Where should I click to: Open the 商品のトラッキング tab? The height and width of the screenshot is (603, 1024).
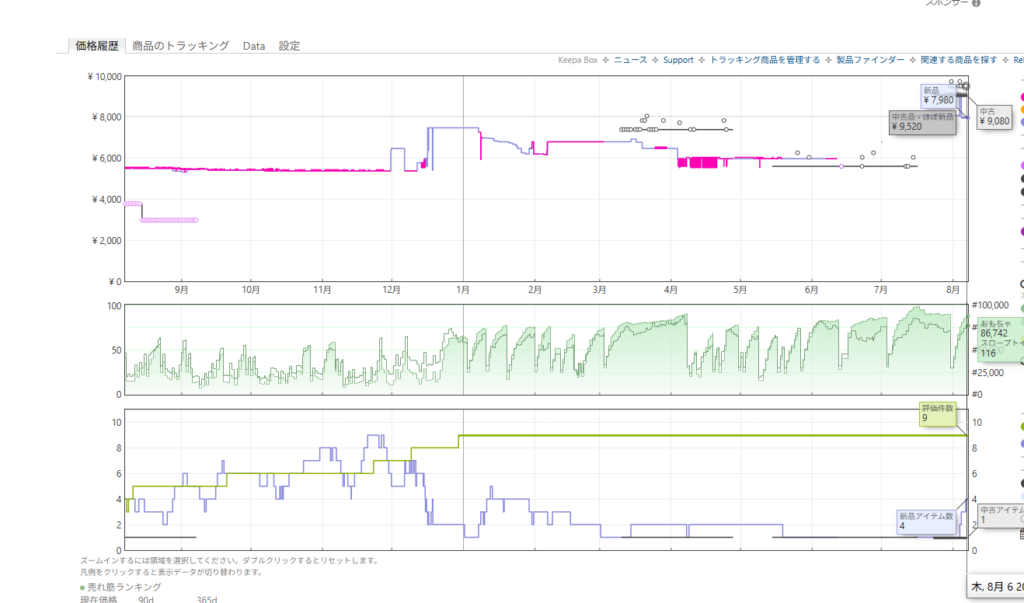tap(180, 46)
